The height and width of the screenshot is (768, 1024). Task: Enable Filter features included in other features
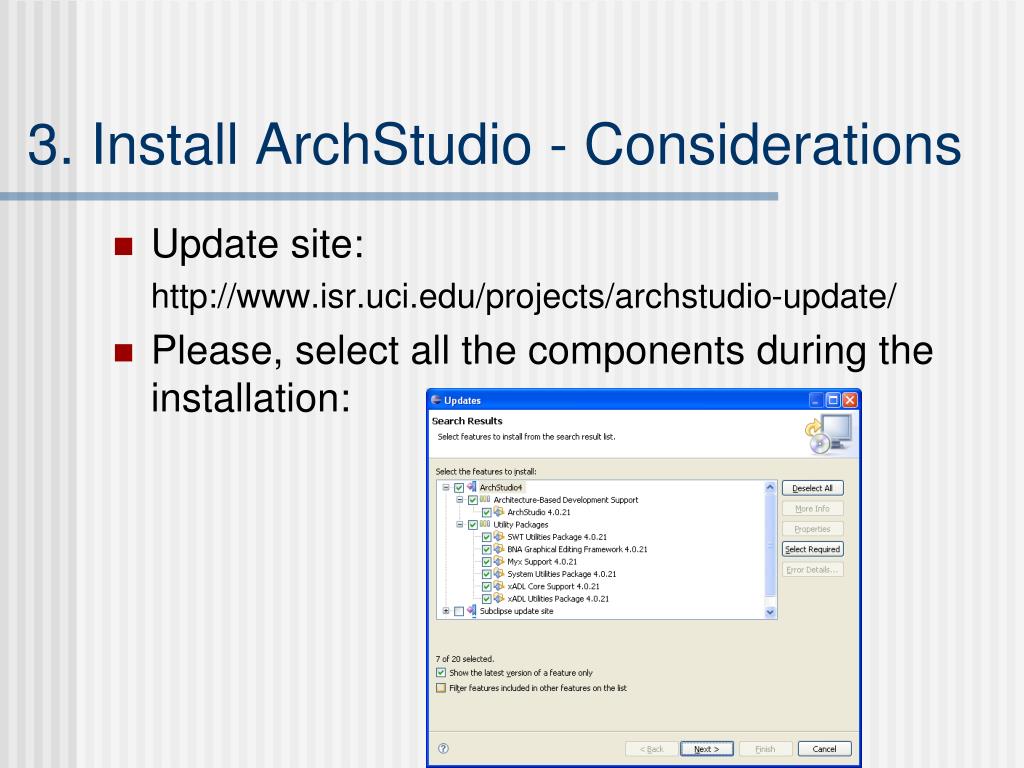pos(441,688)
